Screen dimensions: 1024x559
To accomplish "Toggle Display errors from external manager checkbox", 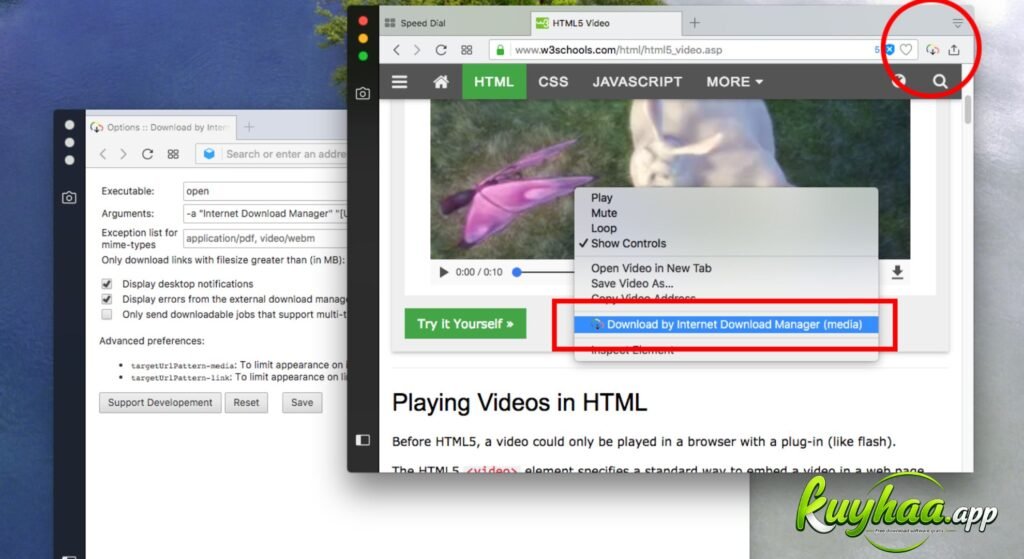I will (106, 299).
